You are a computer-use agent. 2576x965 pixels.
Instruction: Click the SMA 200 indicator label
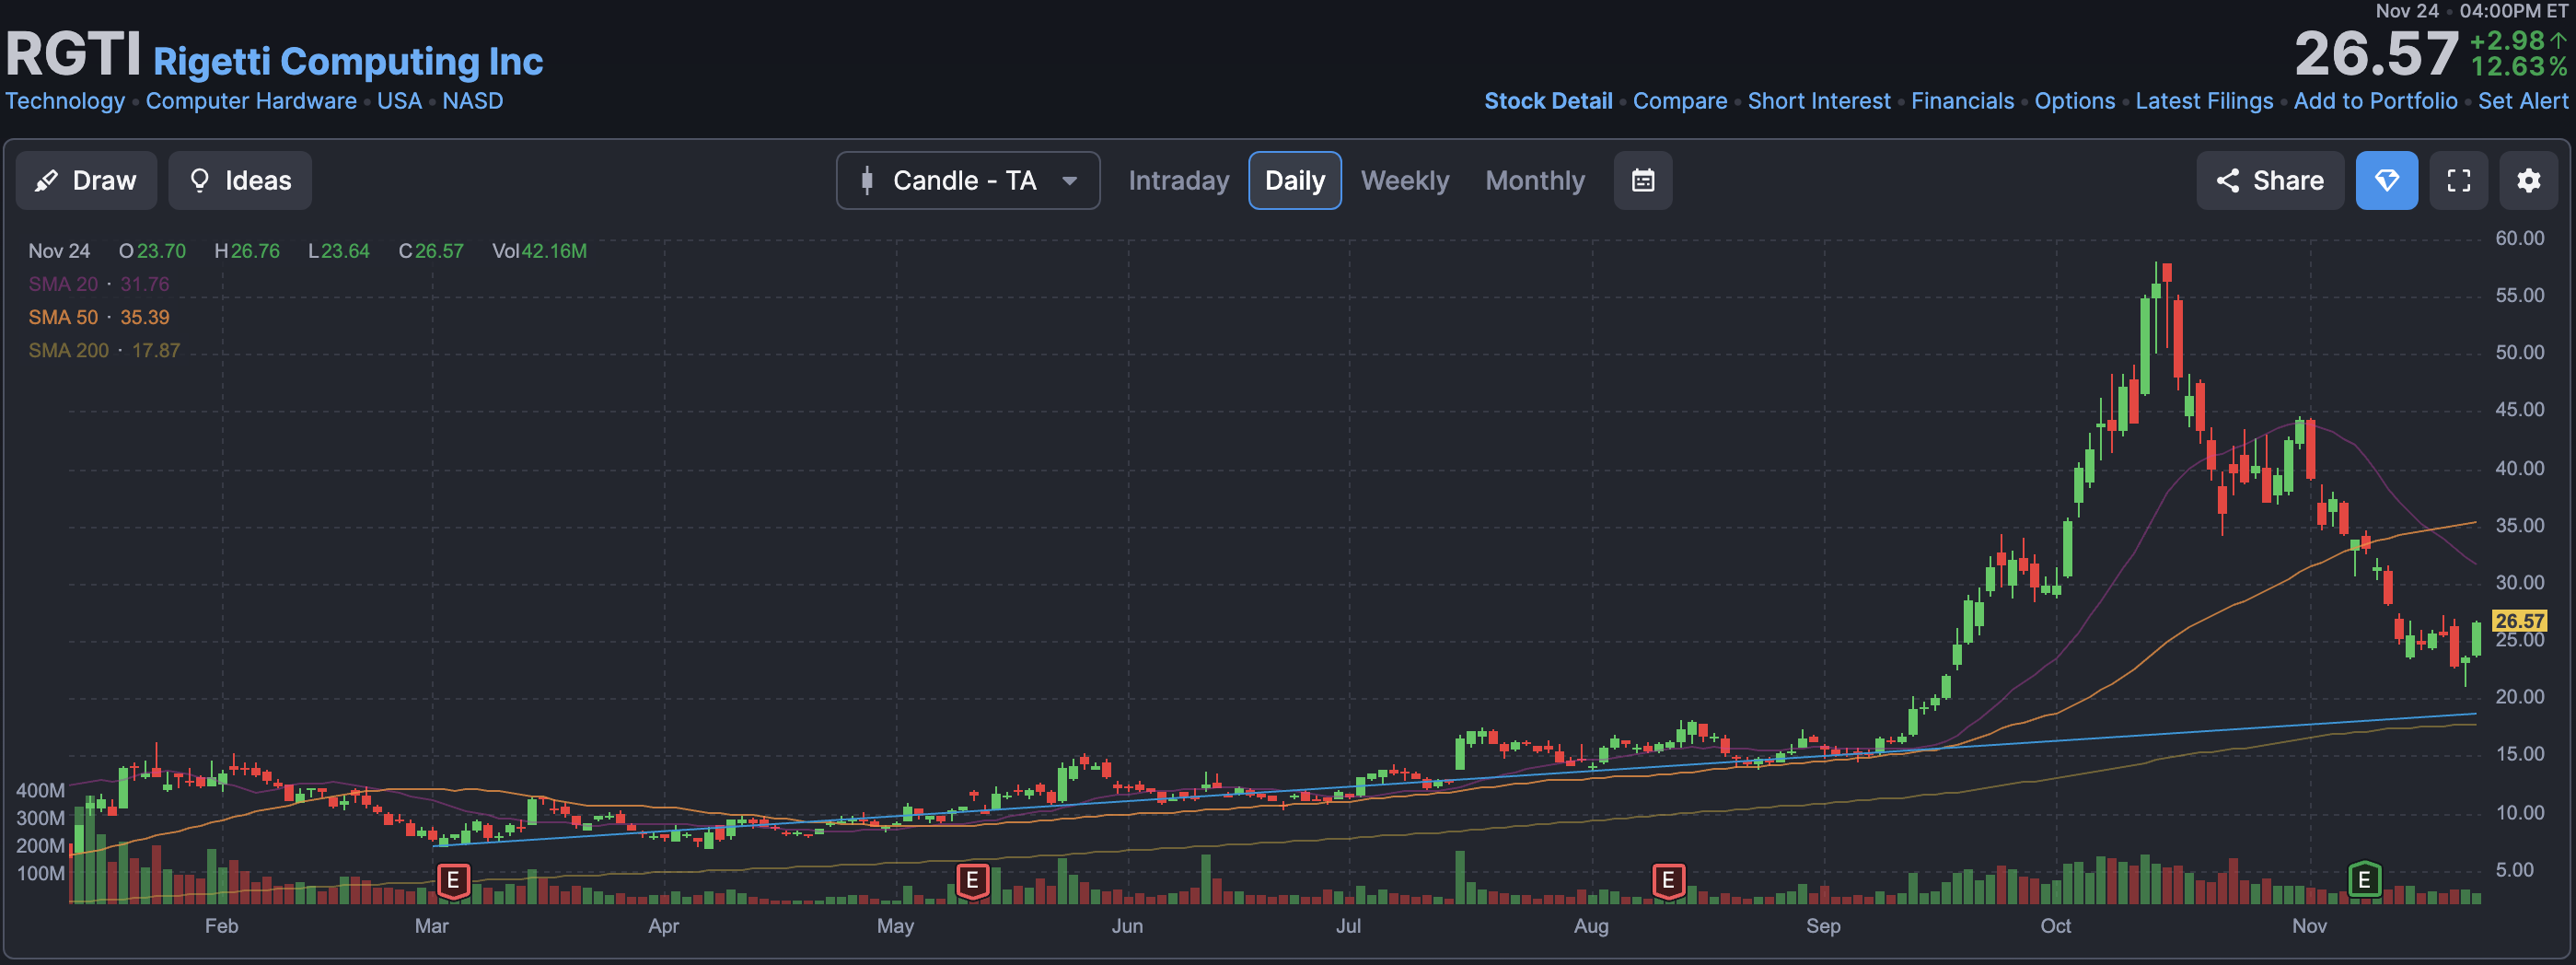(x=104, y=350)
